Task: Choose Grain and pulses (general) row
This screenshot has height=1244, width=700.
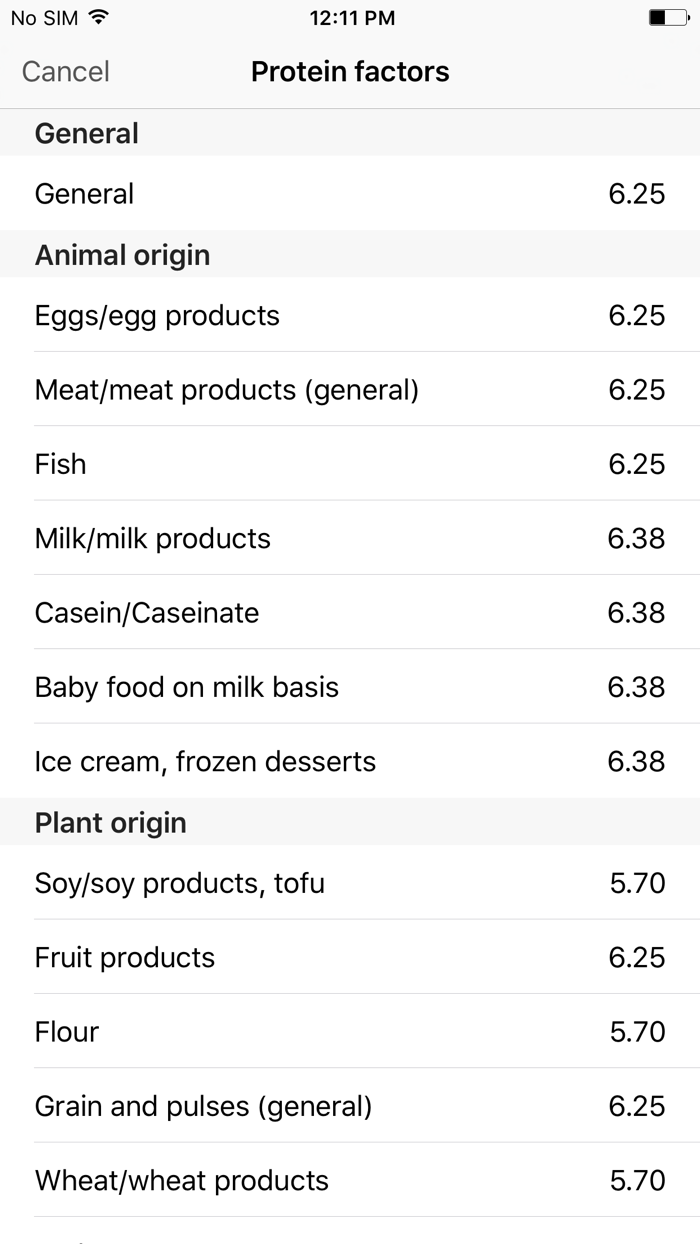Action: click(350, 1106)
